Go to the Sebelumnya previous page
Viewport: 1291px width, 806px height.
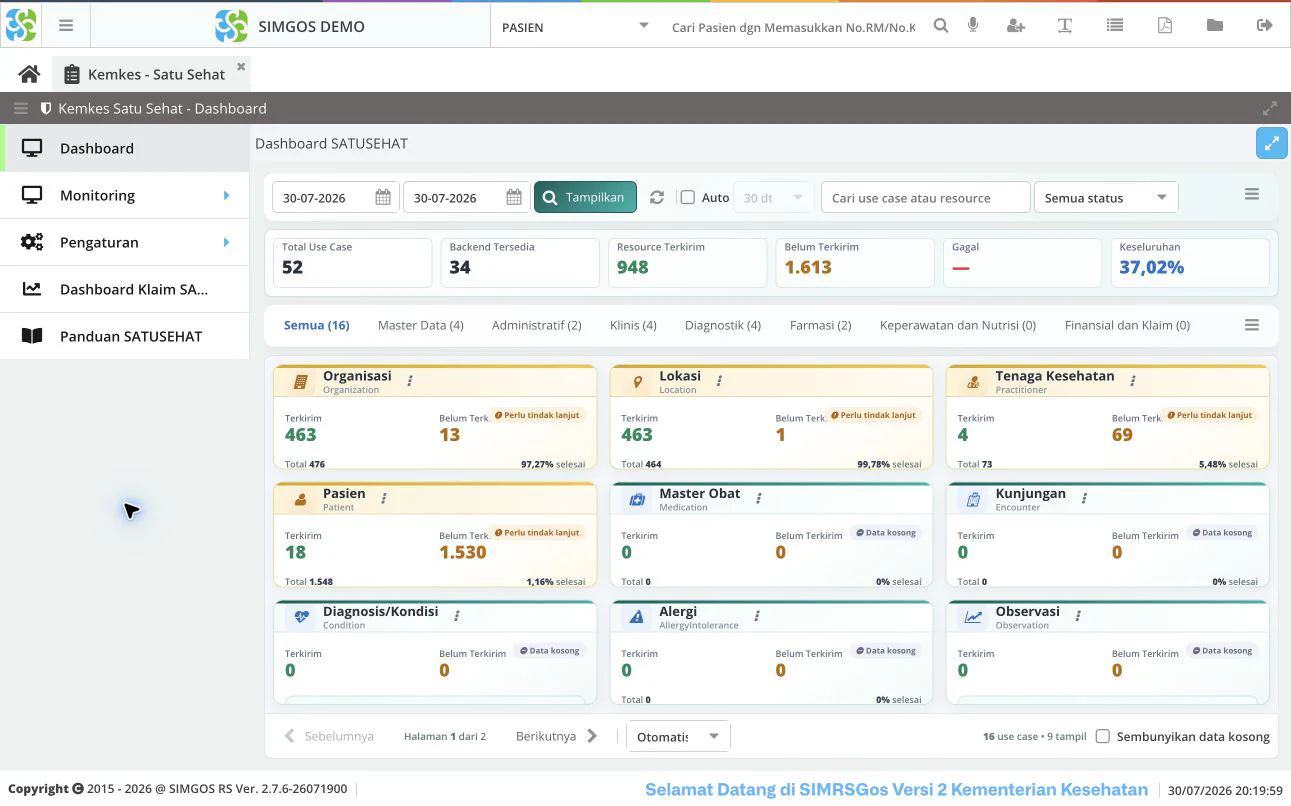[329, 736]
